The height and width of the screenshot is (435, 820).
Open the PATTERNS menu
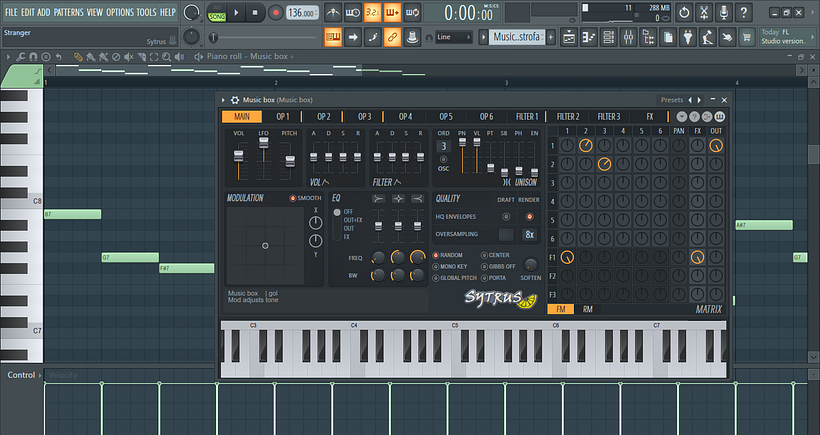coord(69,12)
